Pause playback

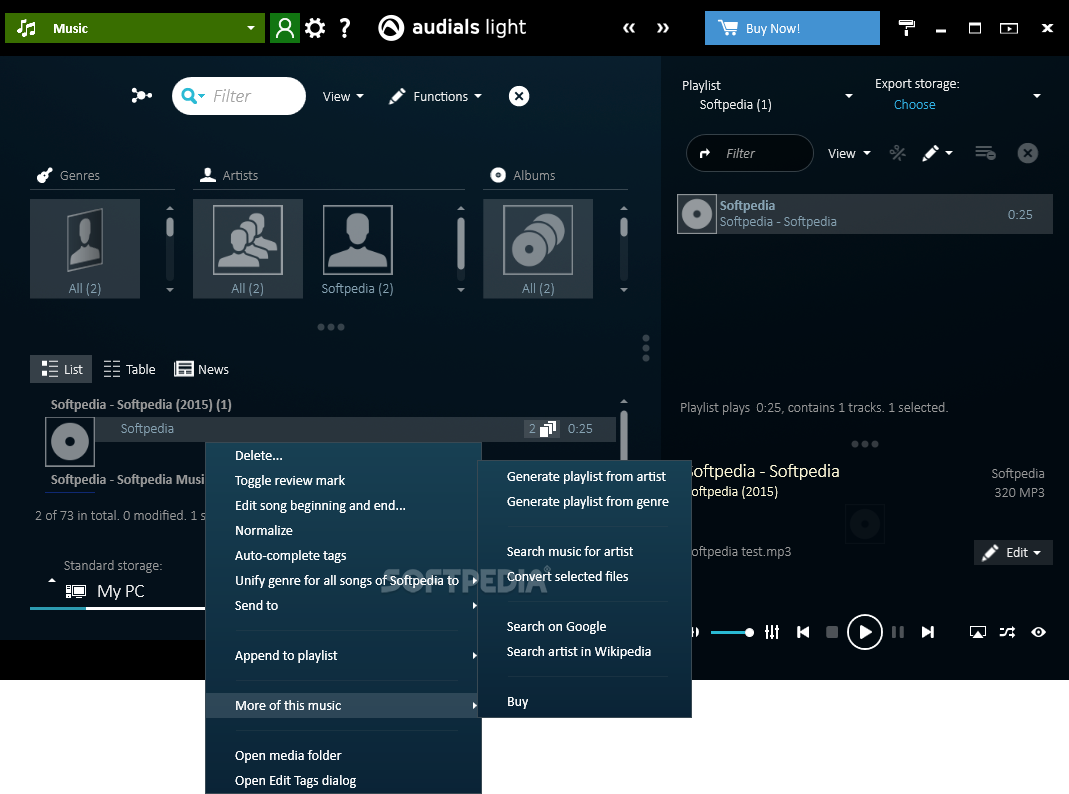[x=897, y=632]
